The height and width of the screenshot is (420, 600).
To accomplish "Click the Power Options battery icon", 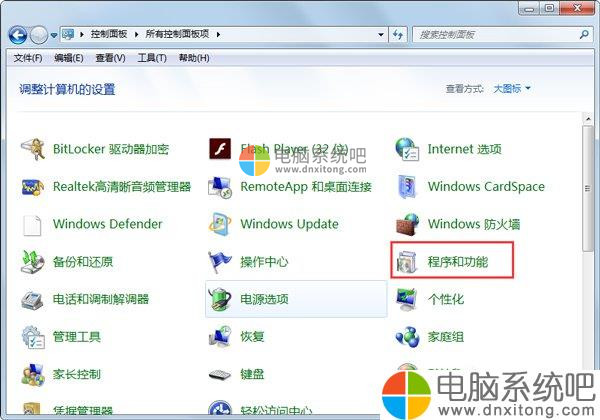I will [x=220, y=299].
